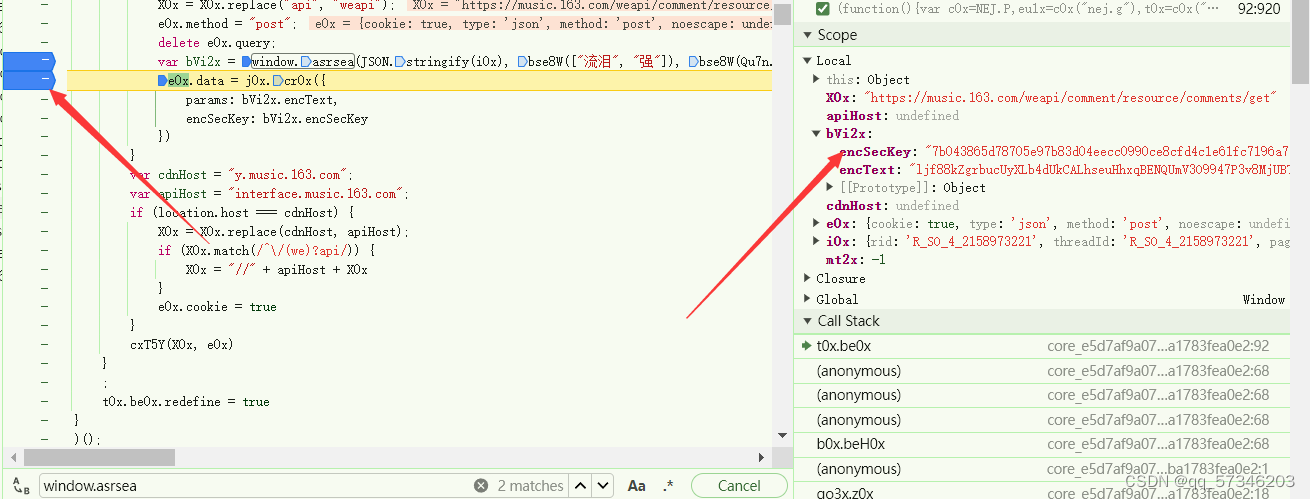Click 'params: bVi2x.encText' in the code
This screenshot has height=499, width=1310.
tap(262, 100)
